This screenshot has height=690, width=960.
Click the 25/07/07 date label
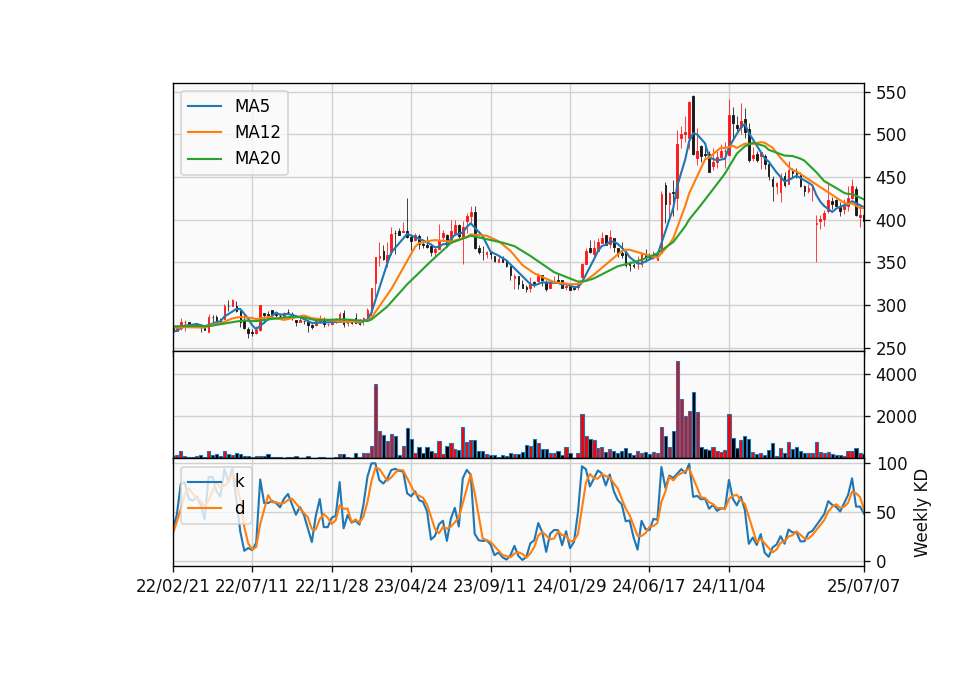pyautogui.click(x=864, y=586)
